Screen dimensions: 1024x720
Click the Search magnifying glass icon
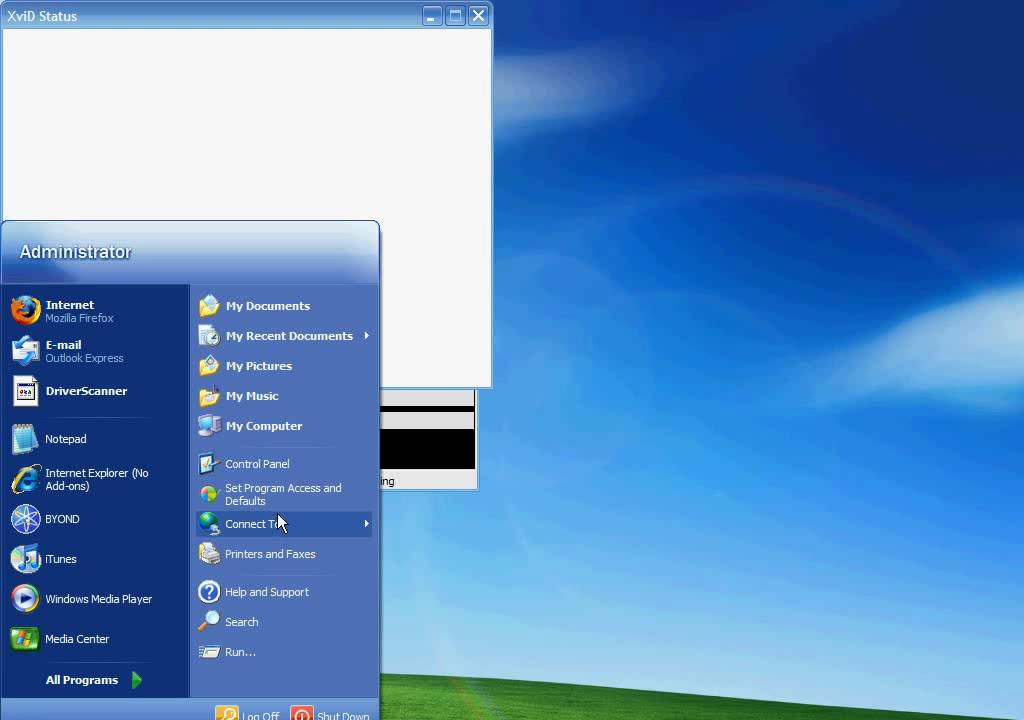click(209, 622)
